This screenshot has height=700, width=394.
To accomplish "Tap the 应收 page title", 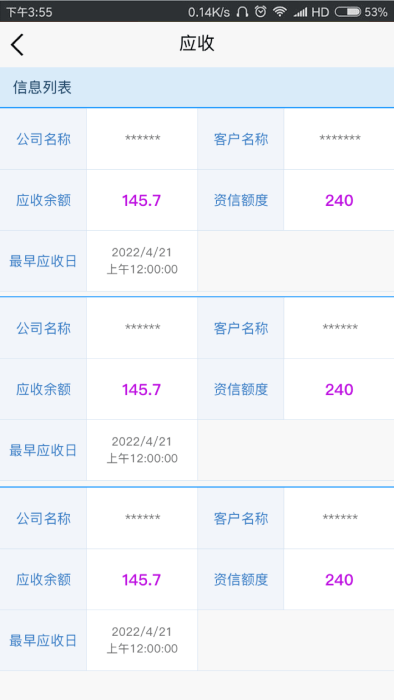I will tap(197, 43).
